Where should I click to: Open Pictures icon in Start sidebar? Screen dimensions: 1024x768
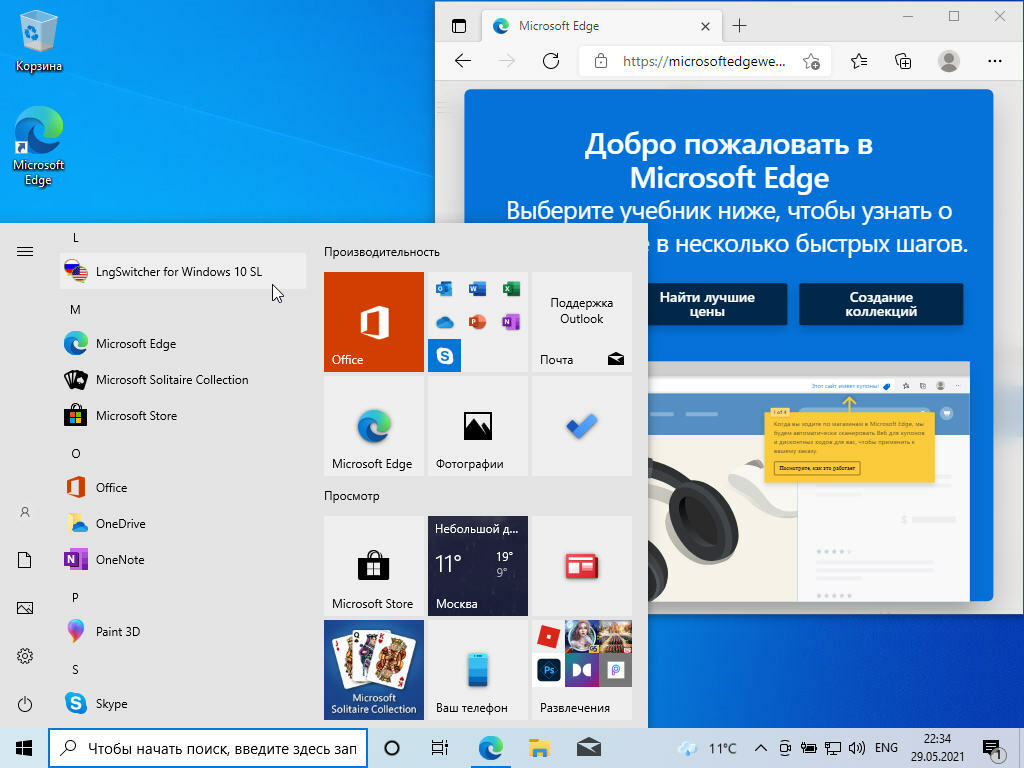point(25,608)
